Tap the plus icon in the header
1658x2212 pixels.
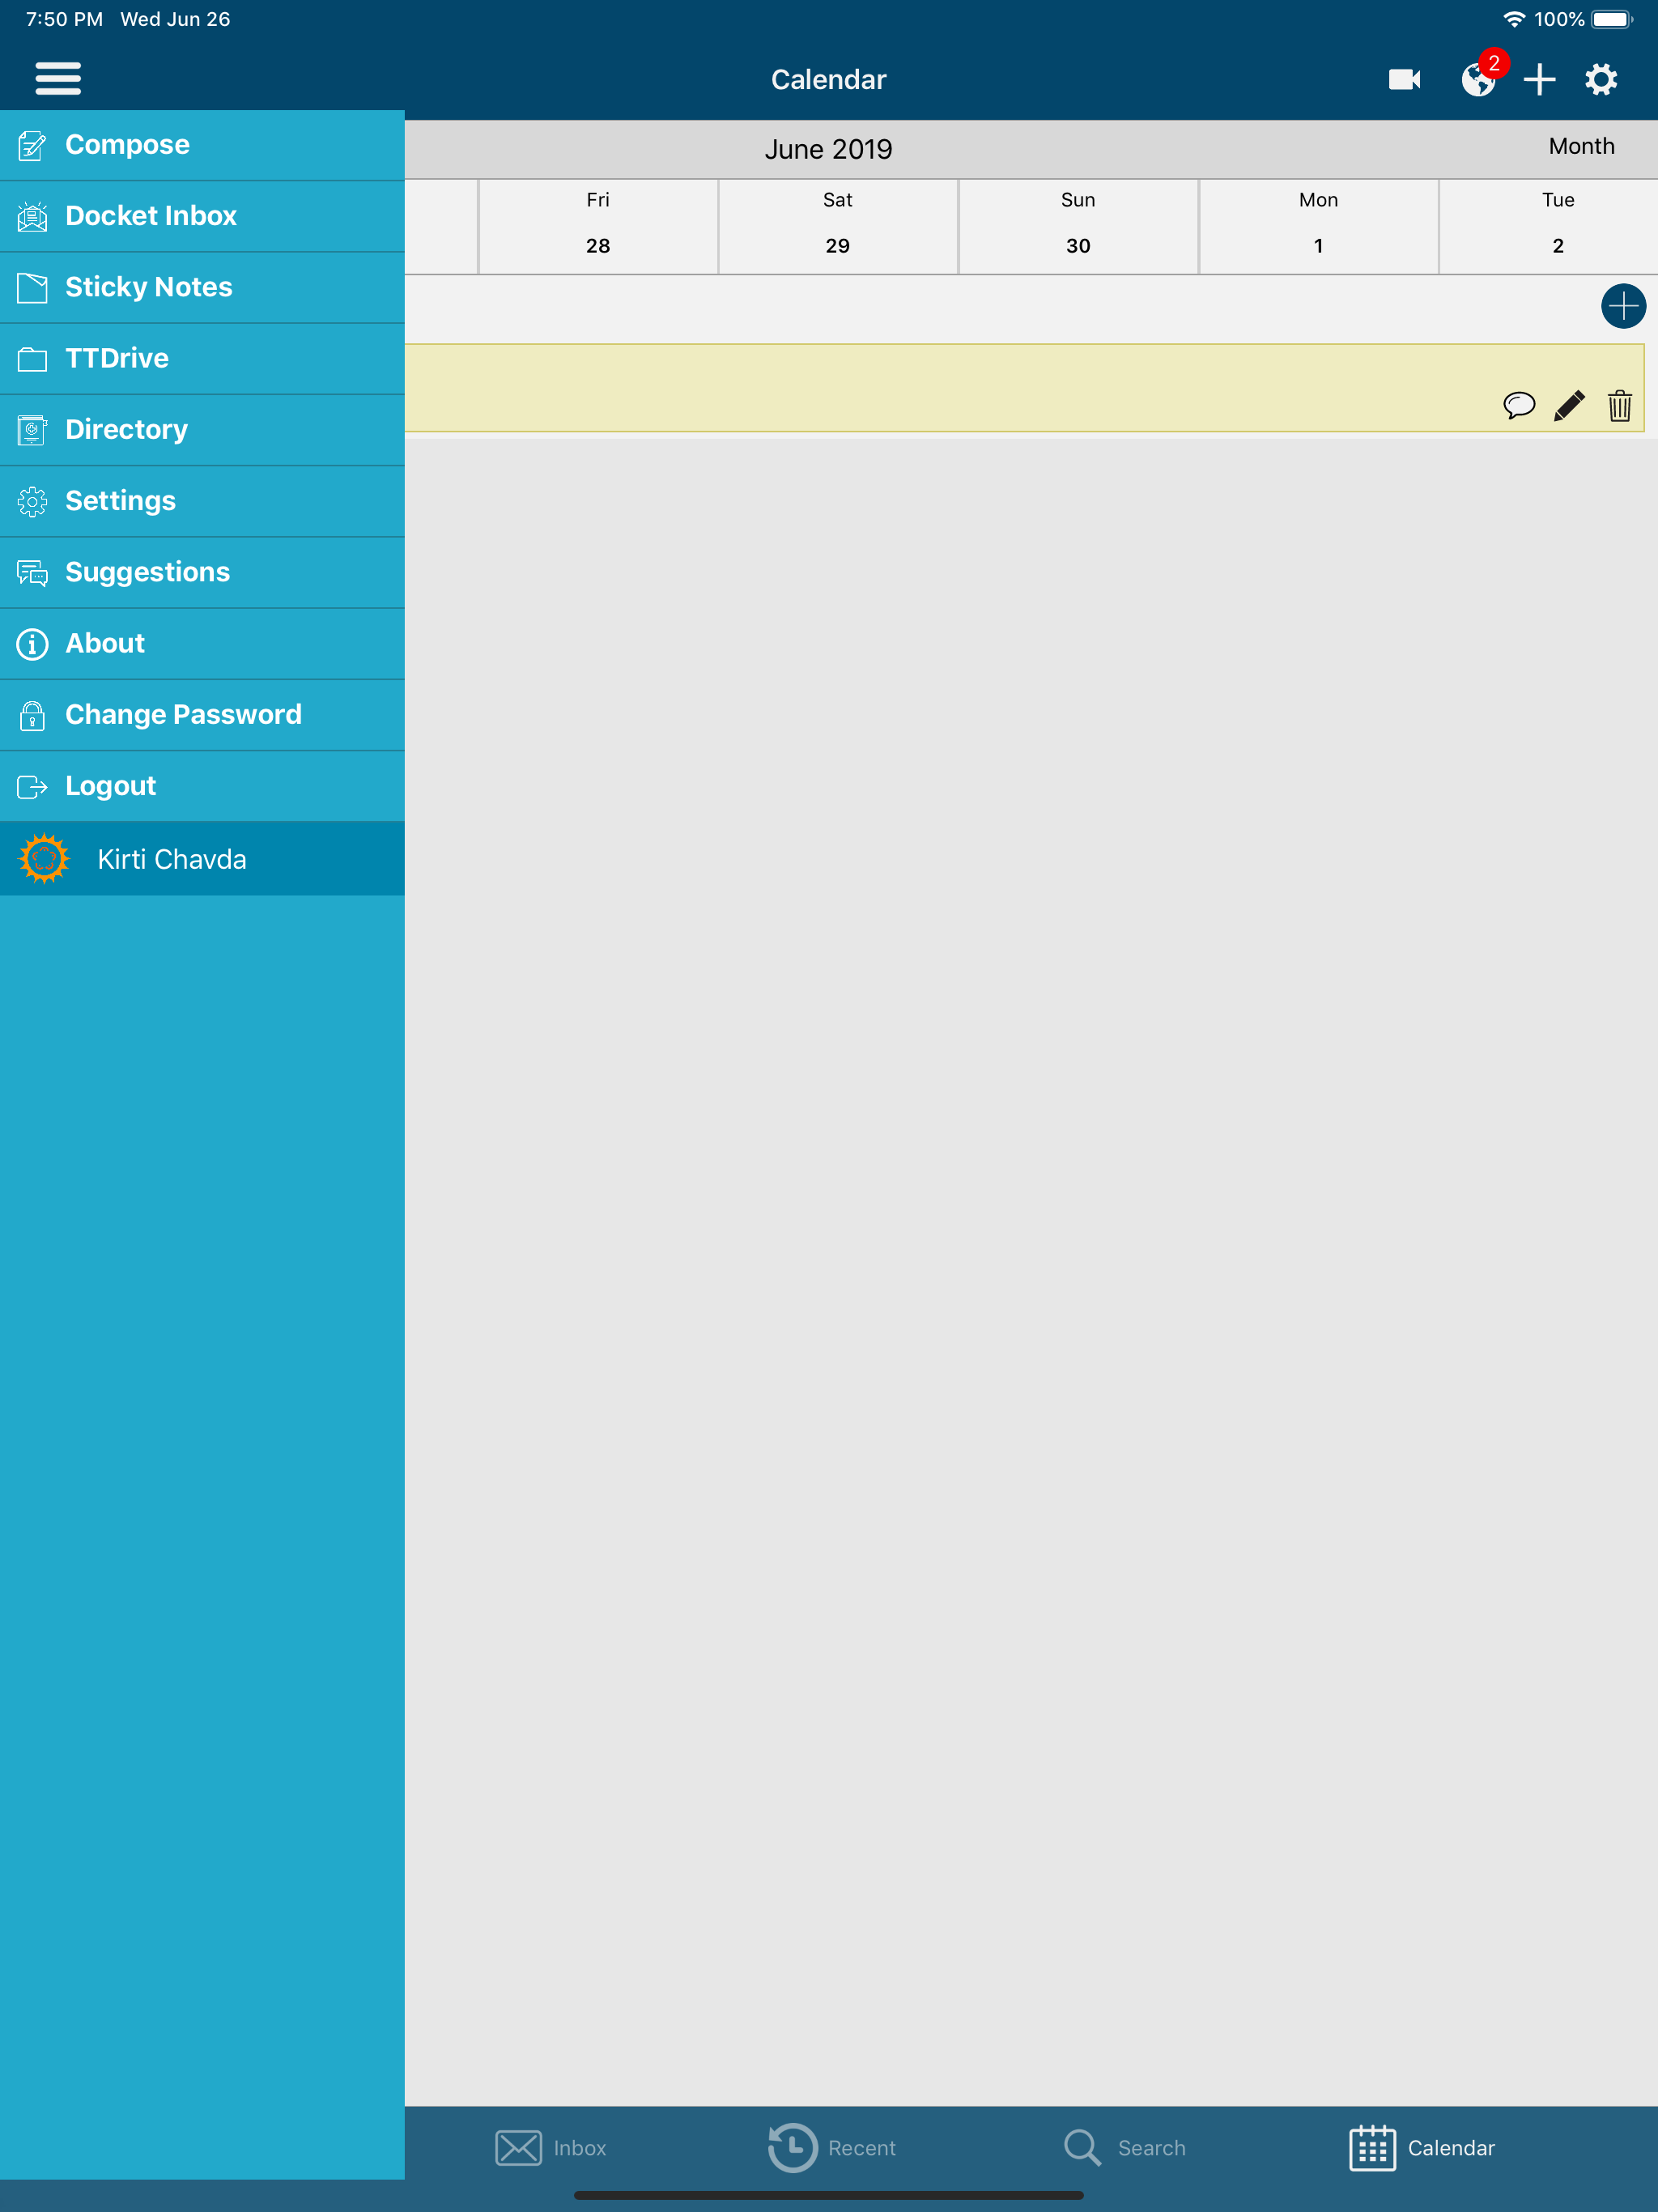click(1539, 79)
